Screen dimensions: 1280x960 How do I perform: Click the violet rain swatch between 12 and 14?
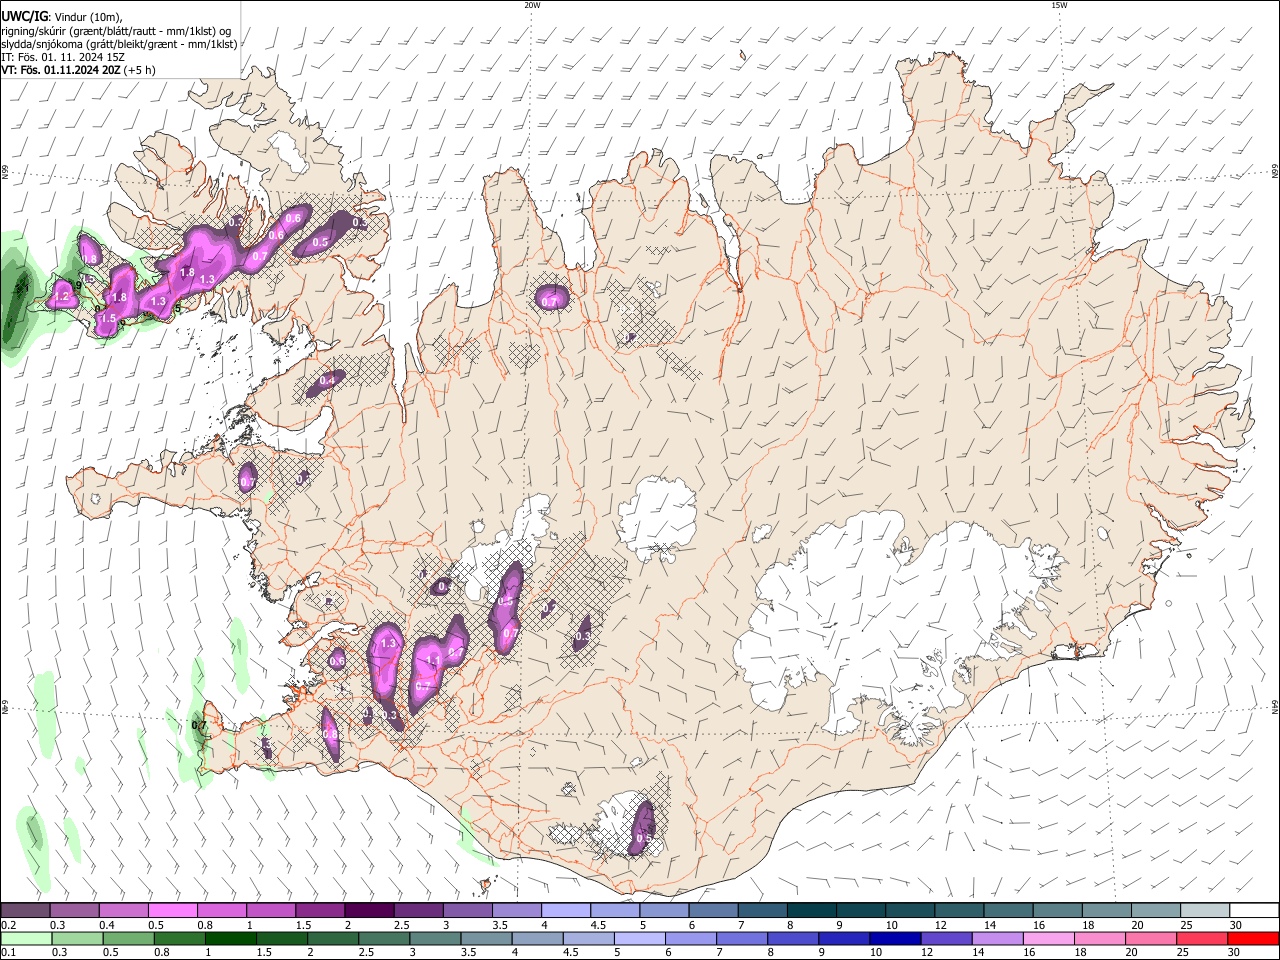946,938
